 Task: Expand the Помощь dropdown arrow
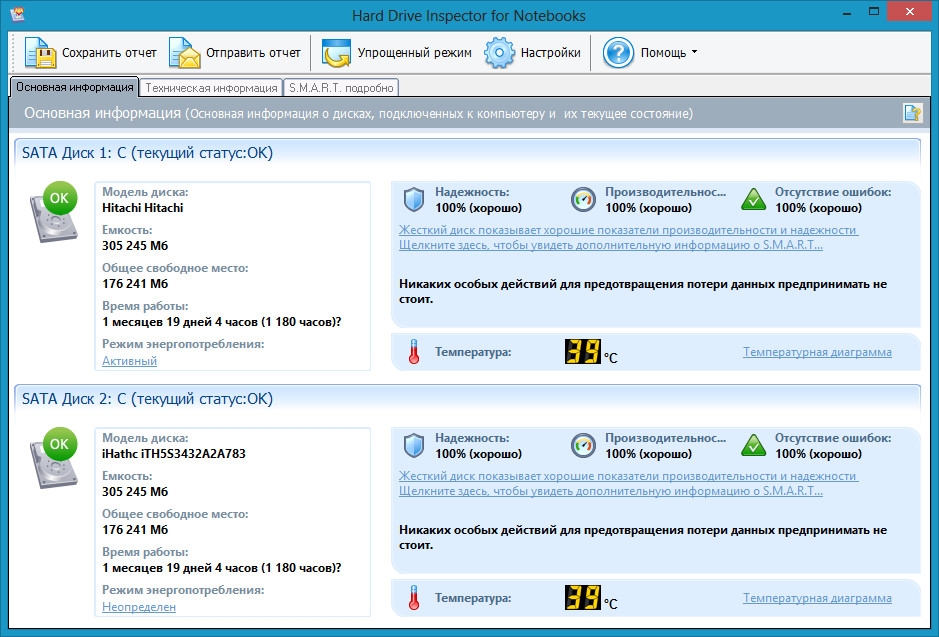pos(694,53)
